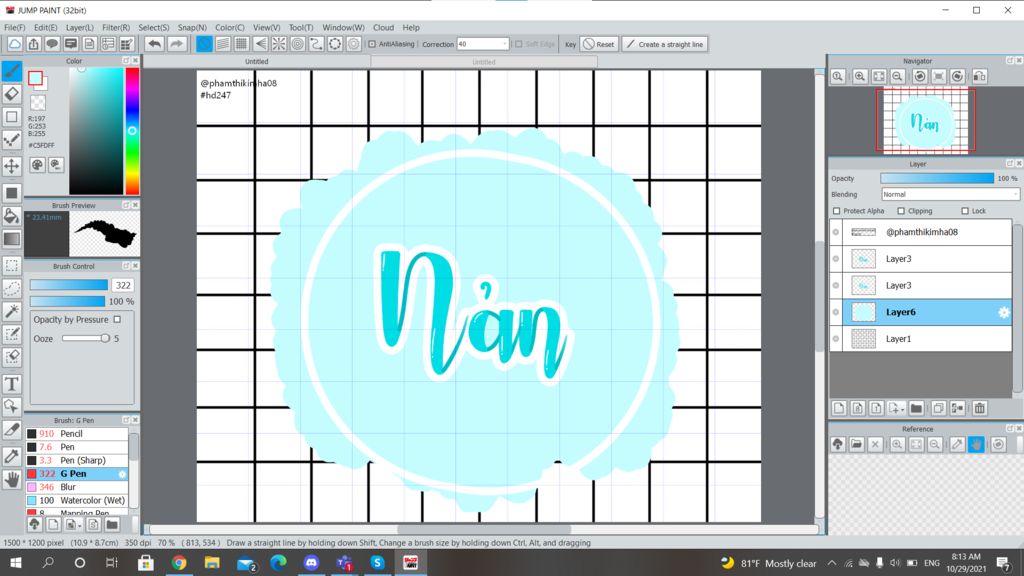Select the Brush tool in the left toolbar

click(x=12, y=71)
